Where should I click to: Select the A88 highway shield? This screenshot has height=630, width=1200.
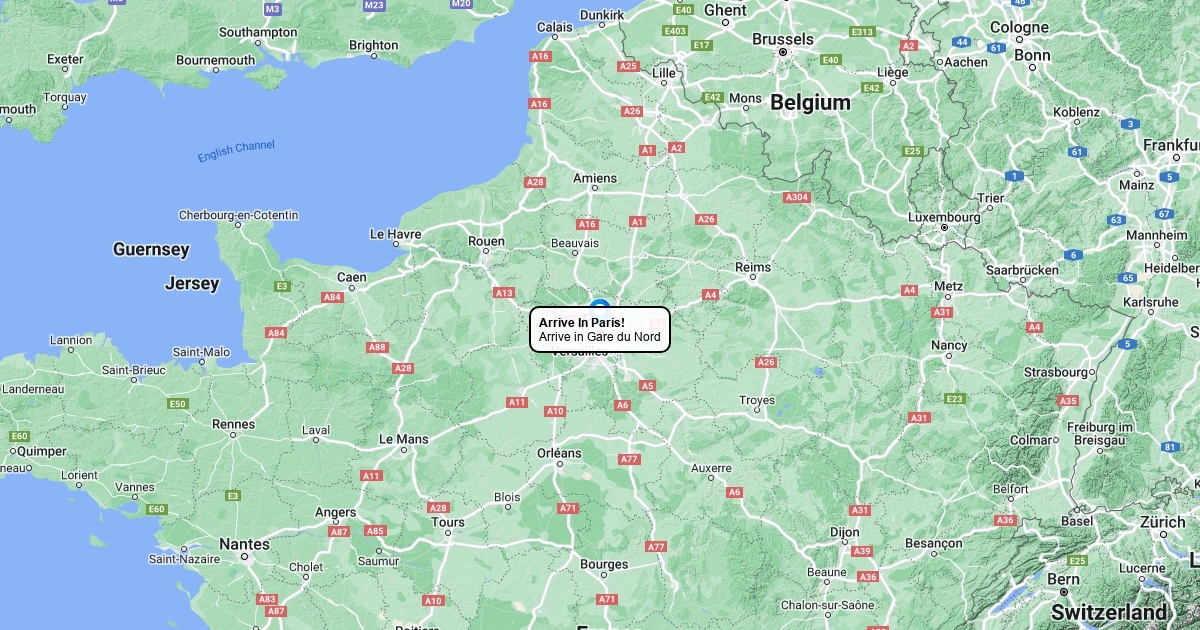pyautogui.click(x=377, y=347)
